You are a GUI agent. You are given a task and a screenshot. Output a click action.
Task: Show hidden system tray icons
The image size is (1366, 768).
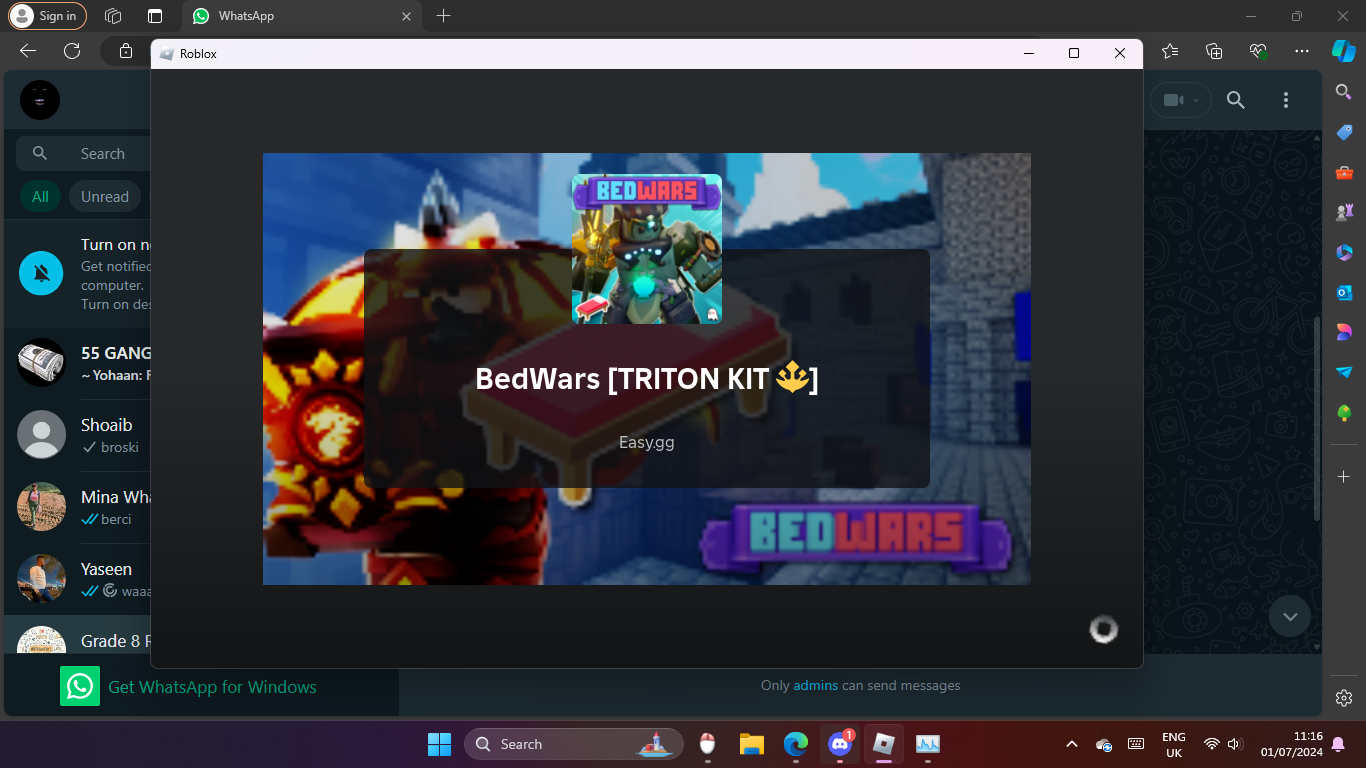[x=1072, y=744]
